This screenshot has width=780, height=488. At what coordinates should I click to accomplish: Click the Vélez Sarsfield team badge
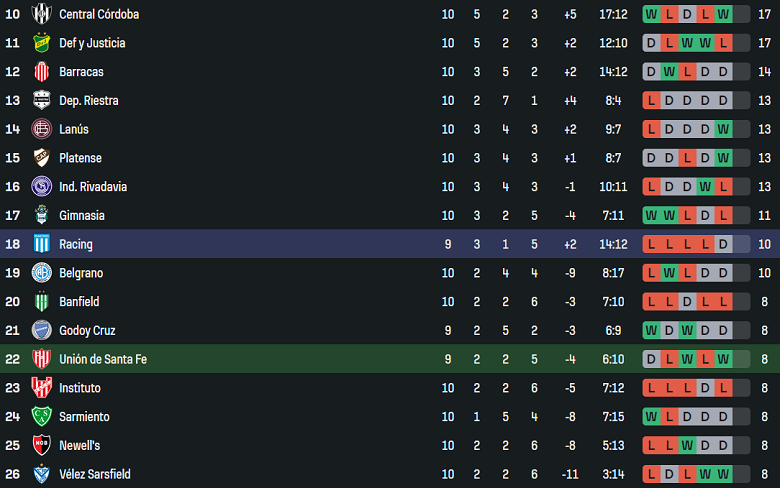(42, 474)
